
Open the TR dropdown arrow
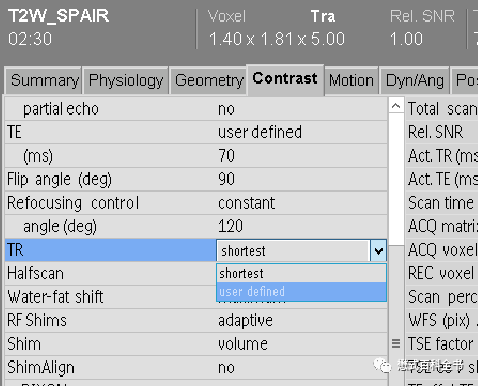coord(378,250)
